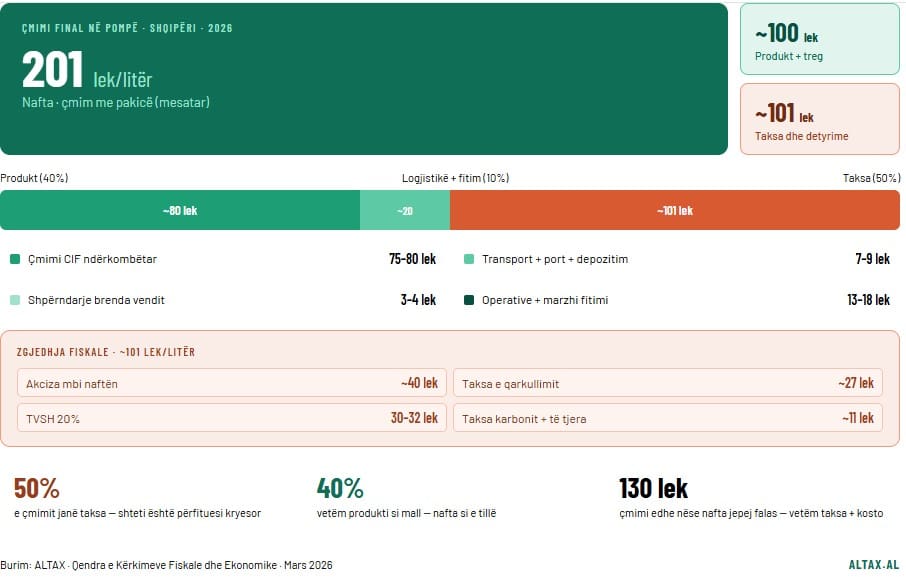
Task: Click the legend square for Transport + port + depozitim
Action: pyautogui.click(x=469, y=259)
